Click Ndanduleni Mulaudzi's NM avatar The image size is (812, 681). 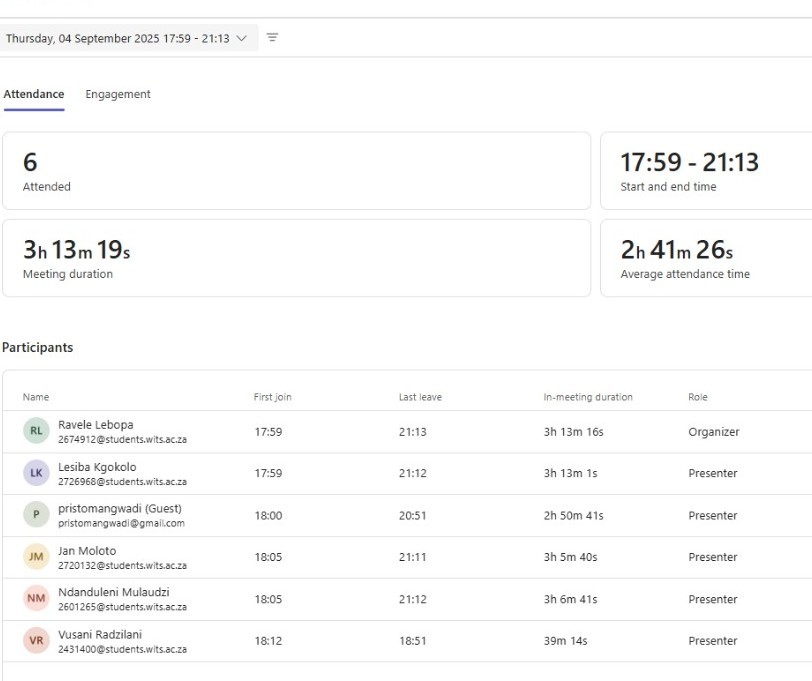pyautogui.click(x=35, y=599)
